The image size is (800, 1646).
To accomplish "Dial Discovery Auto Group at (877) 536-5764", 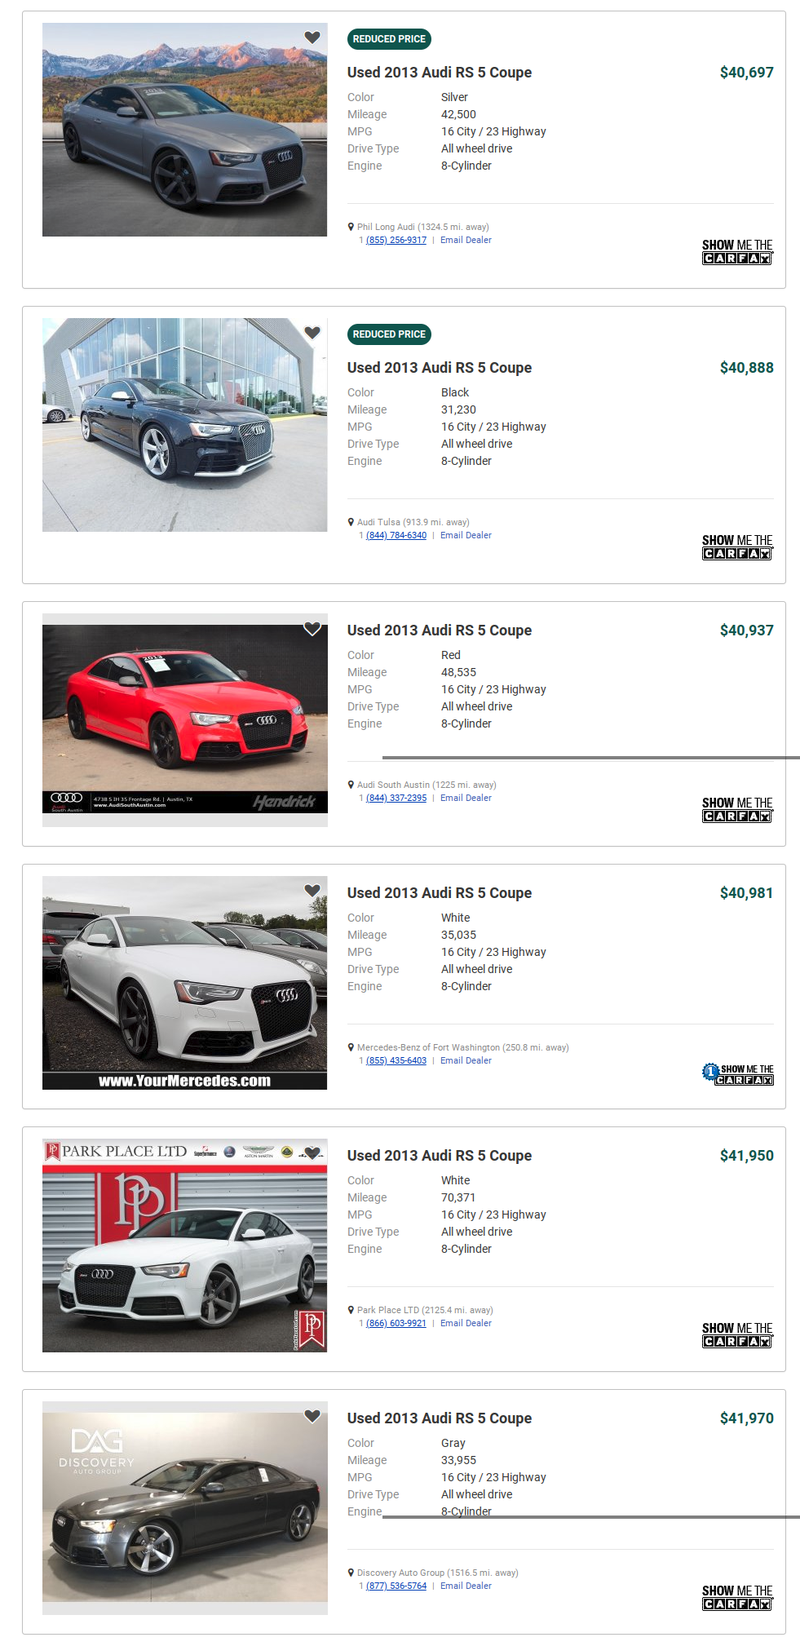I will click(x=396, y=1586).
